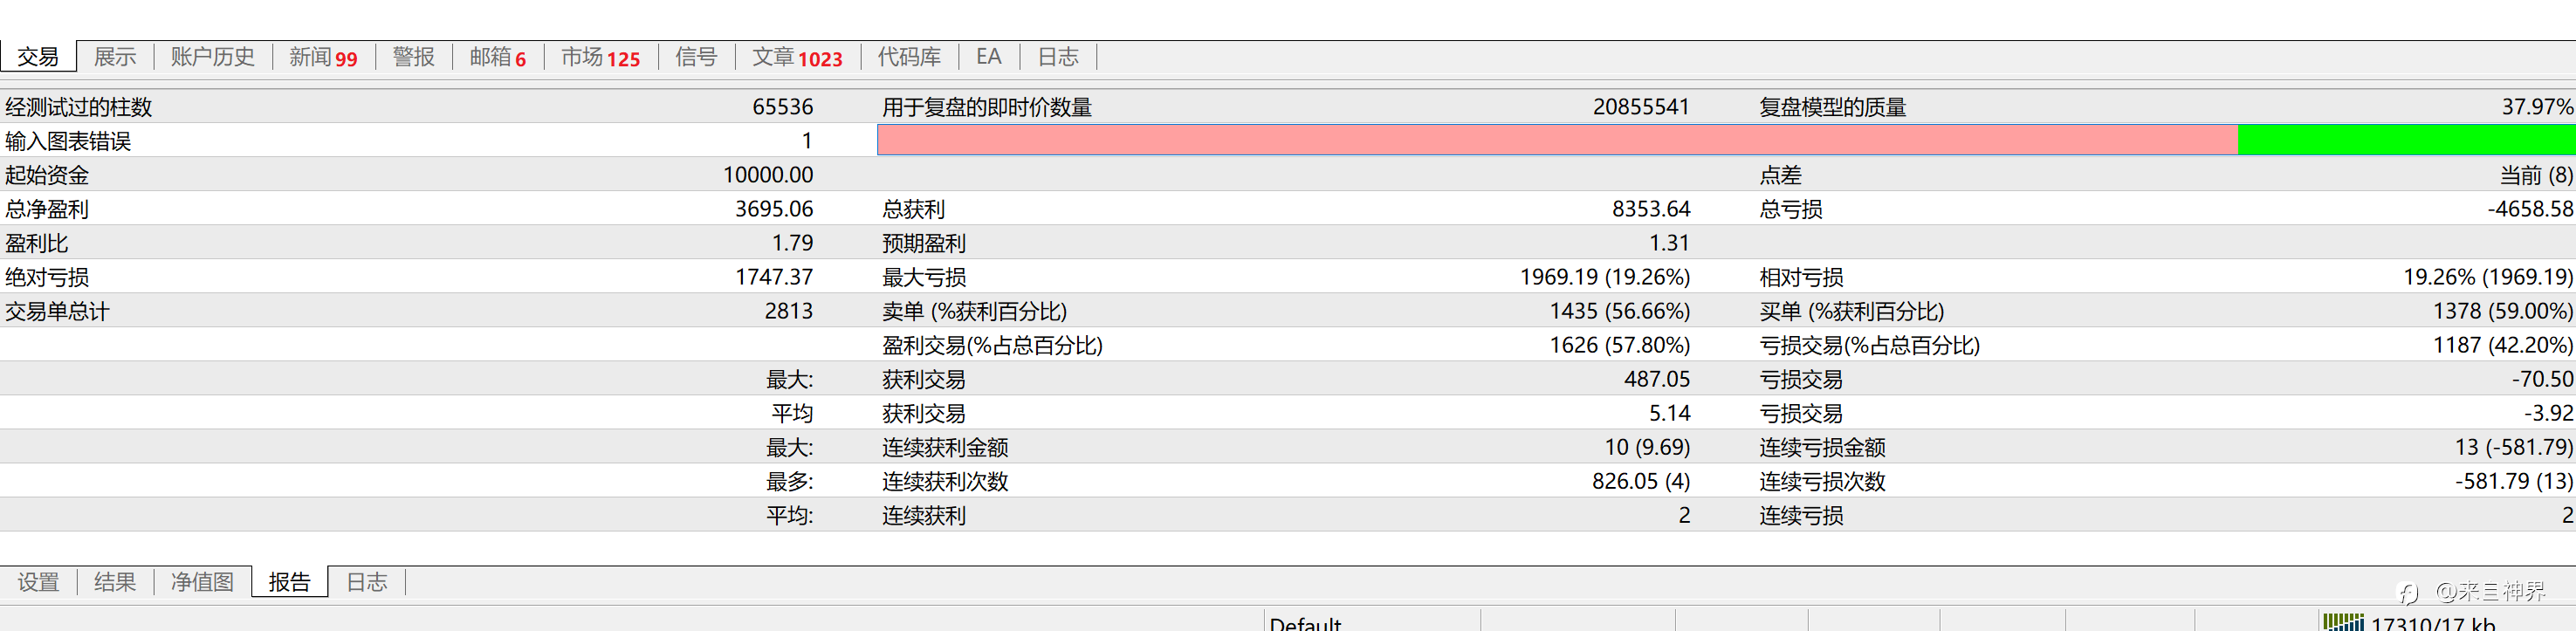Open the 邮箱 tab with 6 unread
This screenshot has width=2576, height=631.
(497, 57)
